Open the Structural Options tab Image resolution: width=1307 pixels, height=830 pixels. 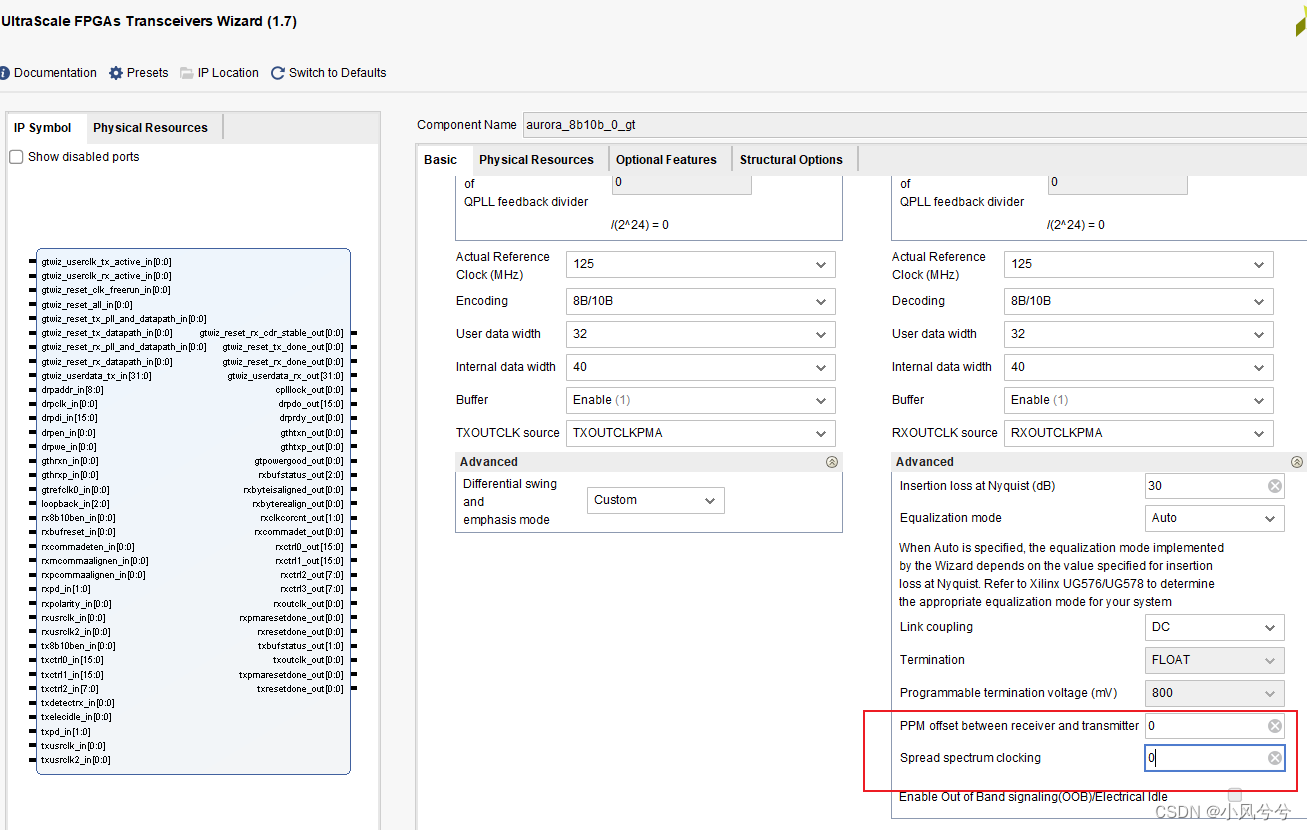click(x=792, y=160)
